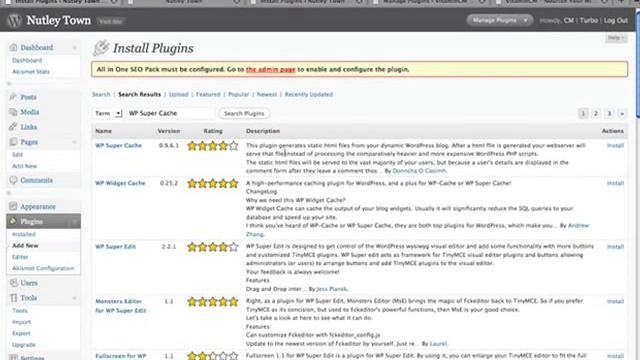Open Akismet Configuration submenu item
The height and width of the screenshot is (360, 640).
(x=43, y=269)
